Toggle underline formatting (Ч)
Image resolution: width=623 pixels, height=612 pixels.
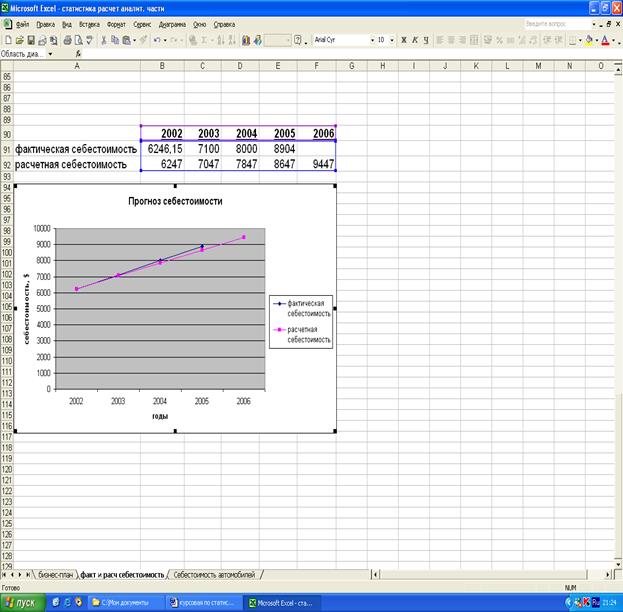pyautogui.click(x=426, y=40)
